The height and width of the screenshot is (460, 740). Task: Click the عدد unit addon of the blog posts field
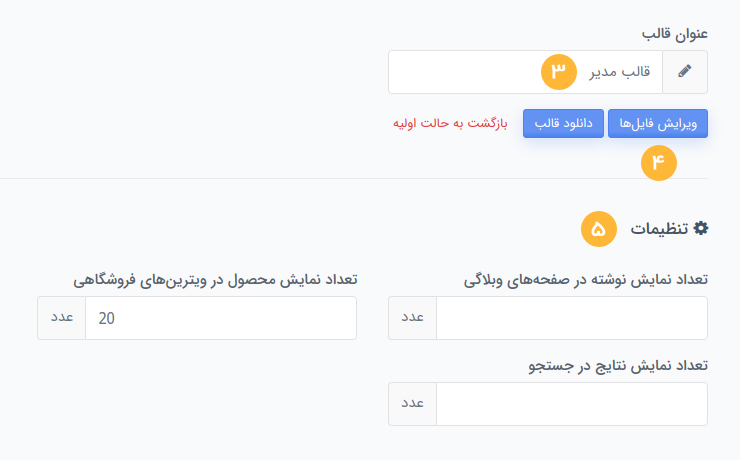[413, 318]
